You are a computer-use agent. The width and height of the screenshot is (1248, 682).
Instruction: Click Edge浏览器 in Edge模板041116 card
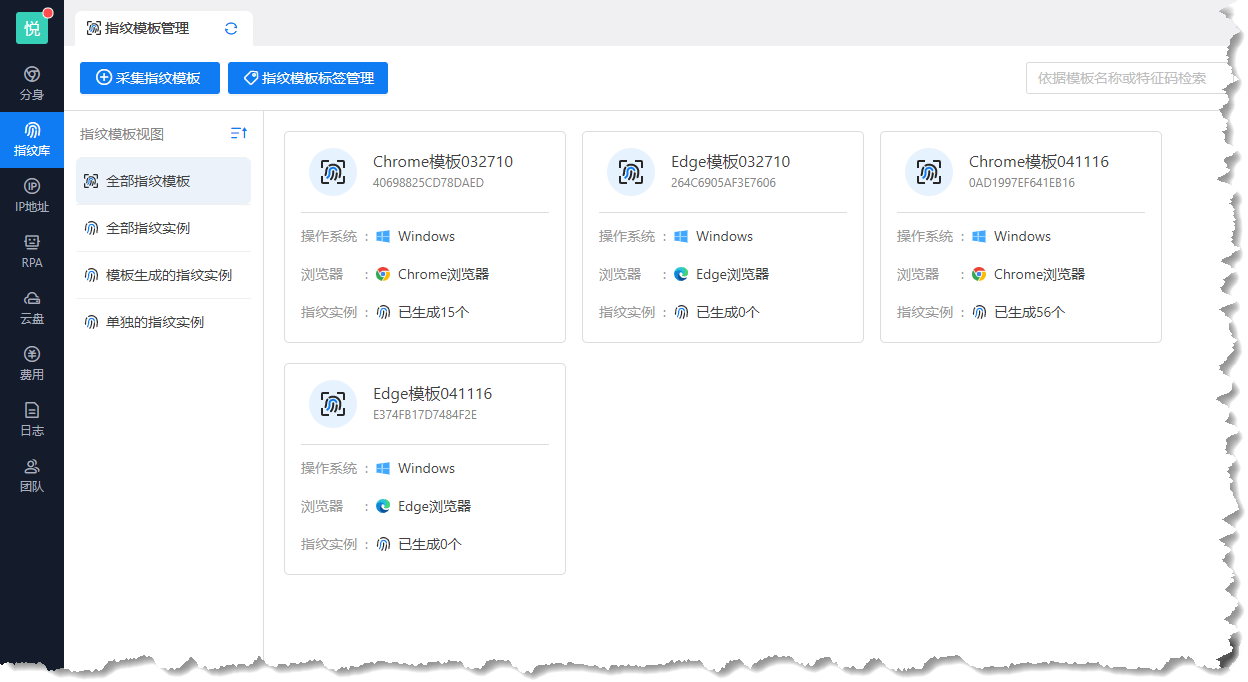[x=435, y=506]
